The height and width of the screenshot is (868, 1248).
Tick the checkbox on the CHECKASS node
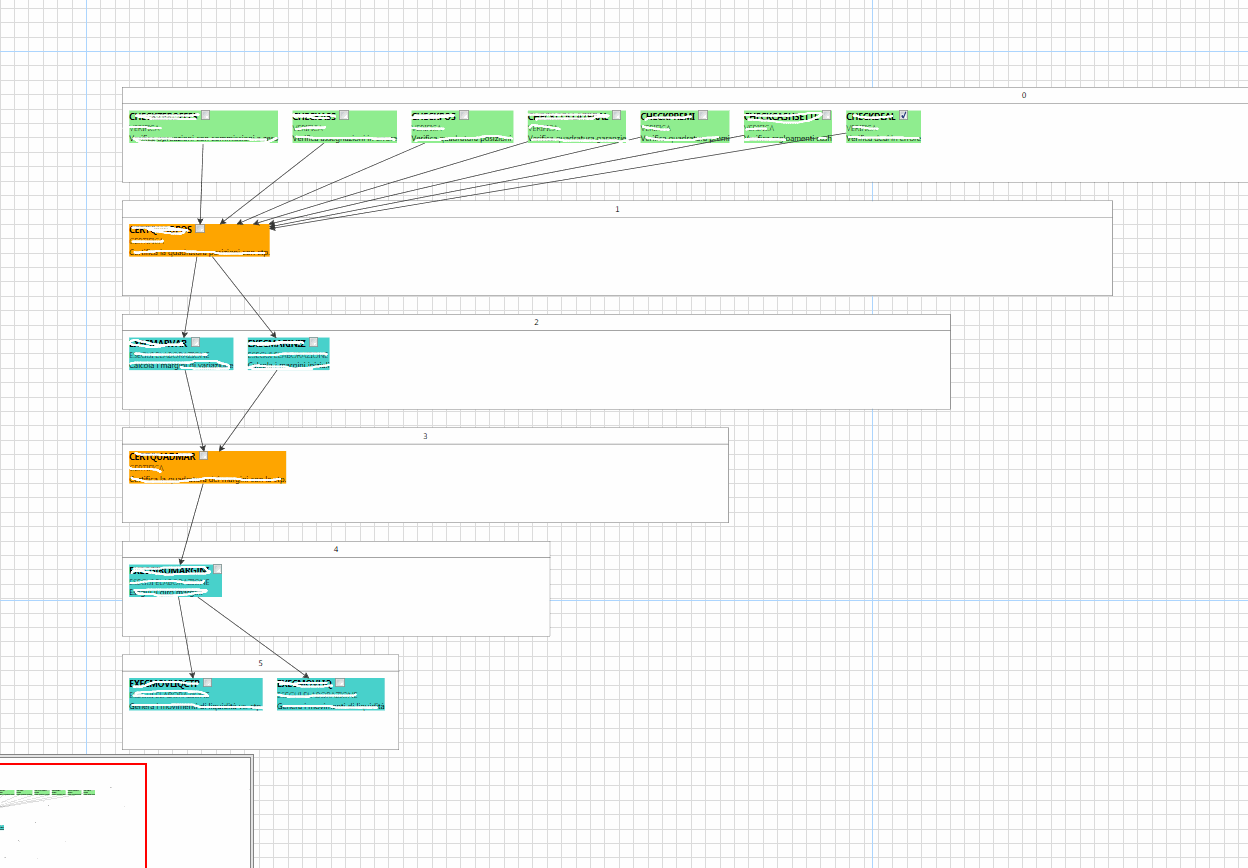(344, 115)
